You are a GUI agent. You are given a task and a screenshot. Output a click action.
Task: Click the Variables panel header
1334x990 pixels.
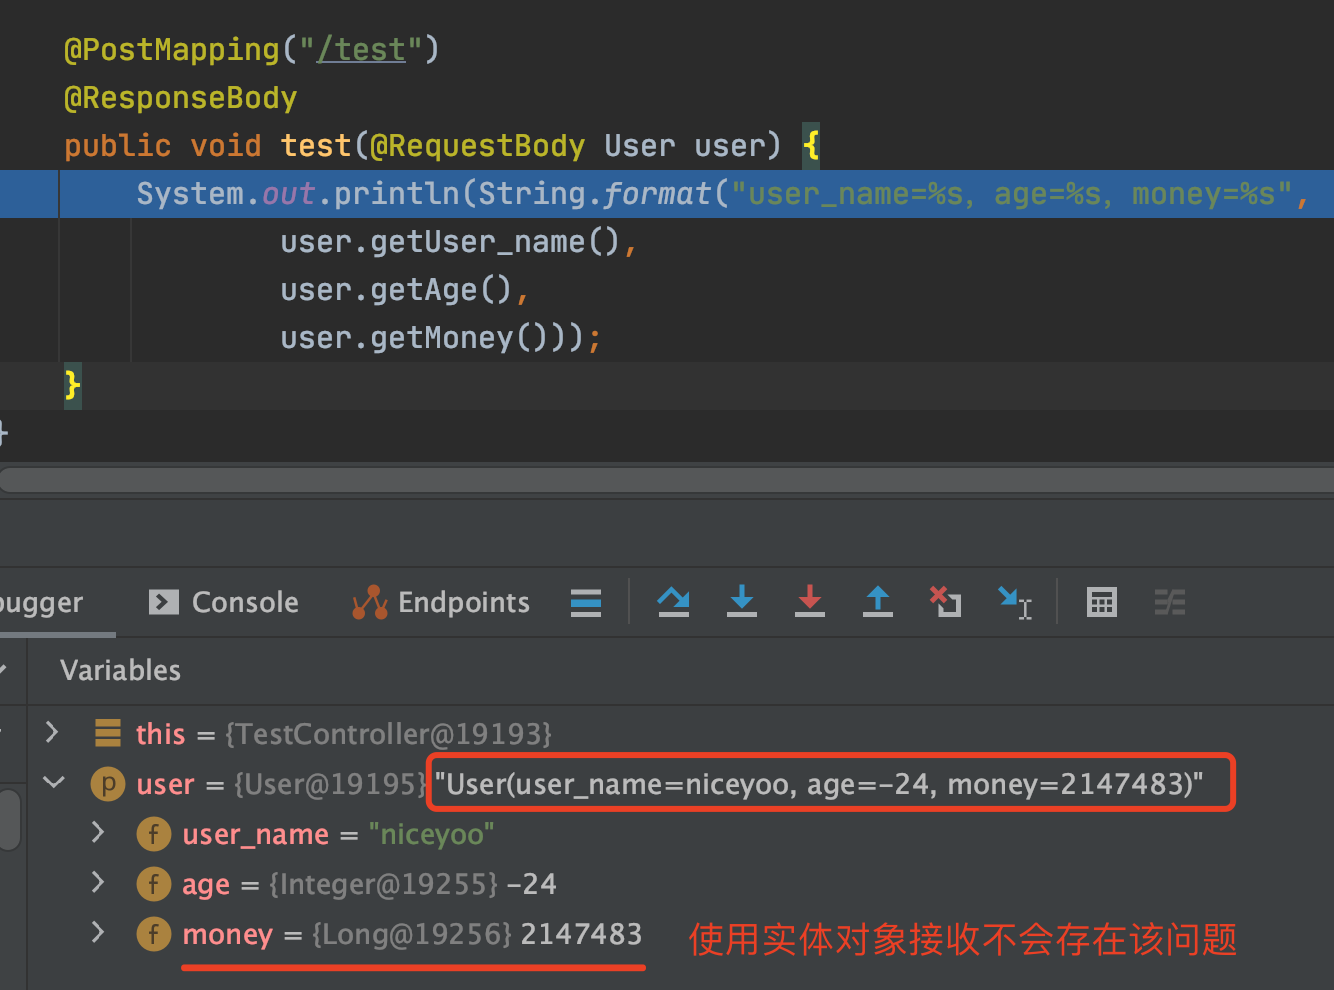(120, 670)
